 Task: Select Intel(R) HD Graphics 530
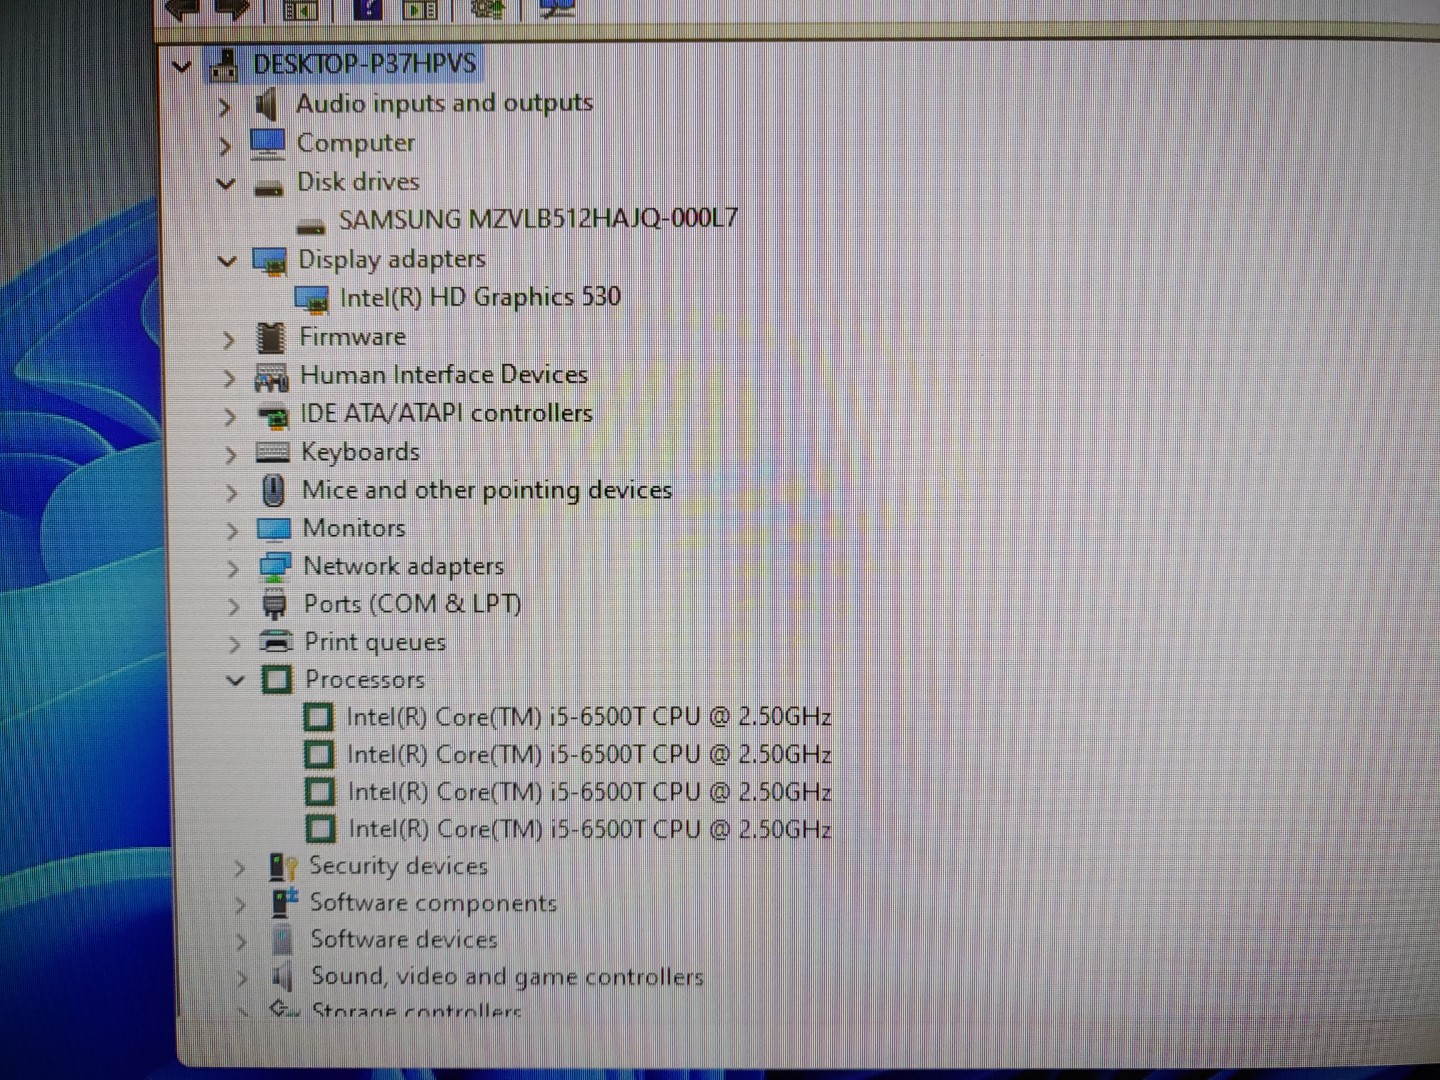[x=480, y=297]
